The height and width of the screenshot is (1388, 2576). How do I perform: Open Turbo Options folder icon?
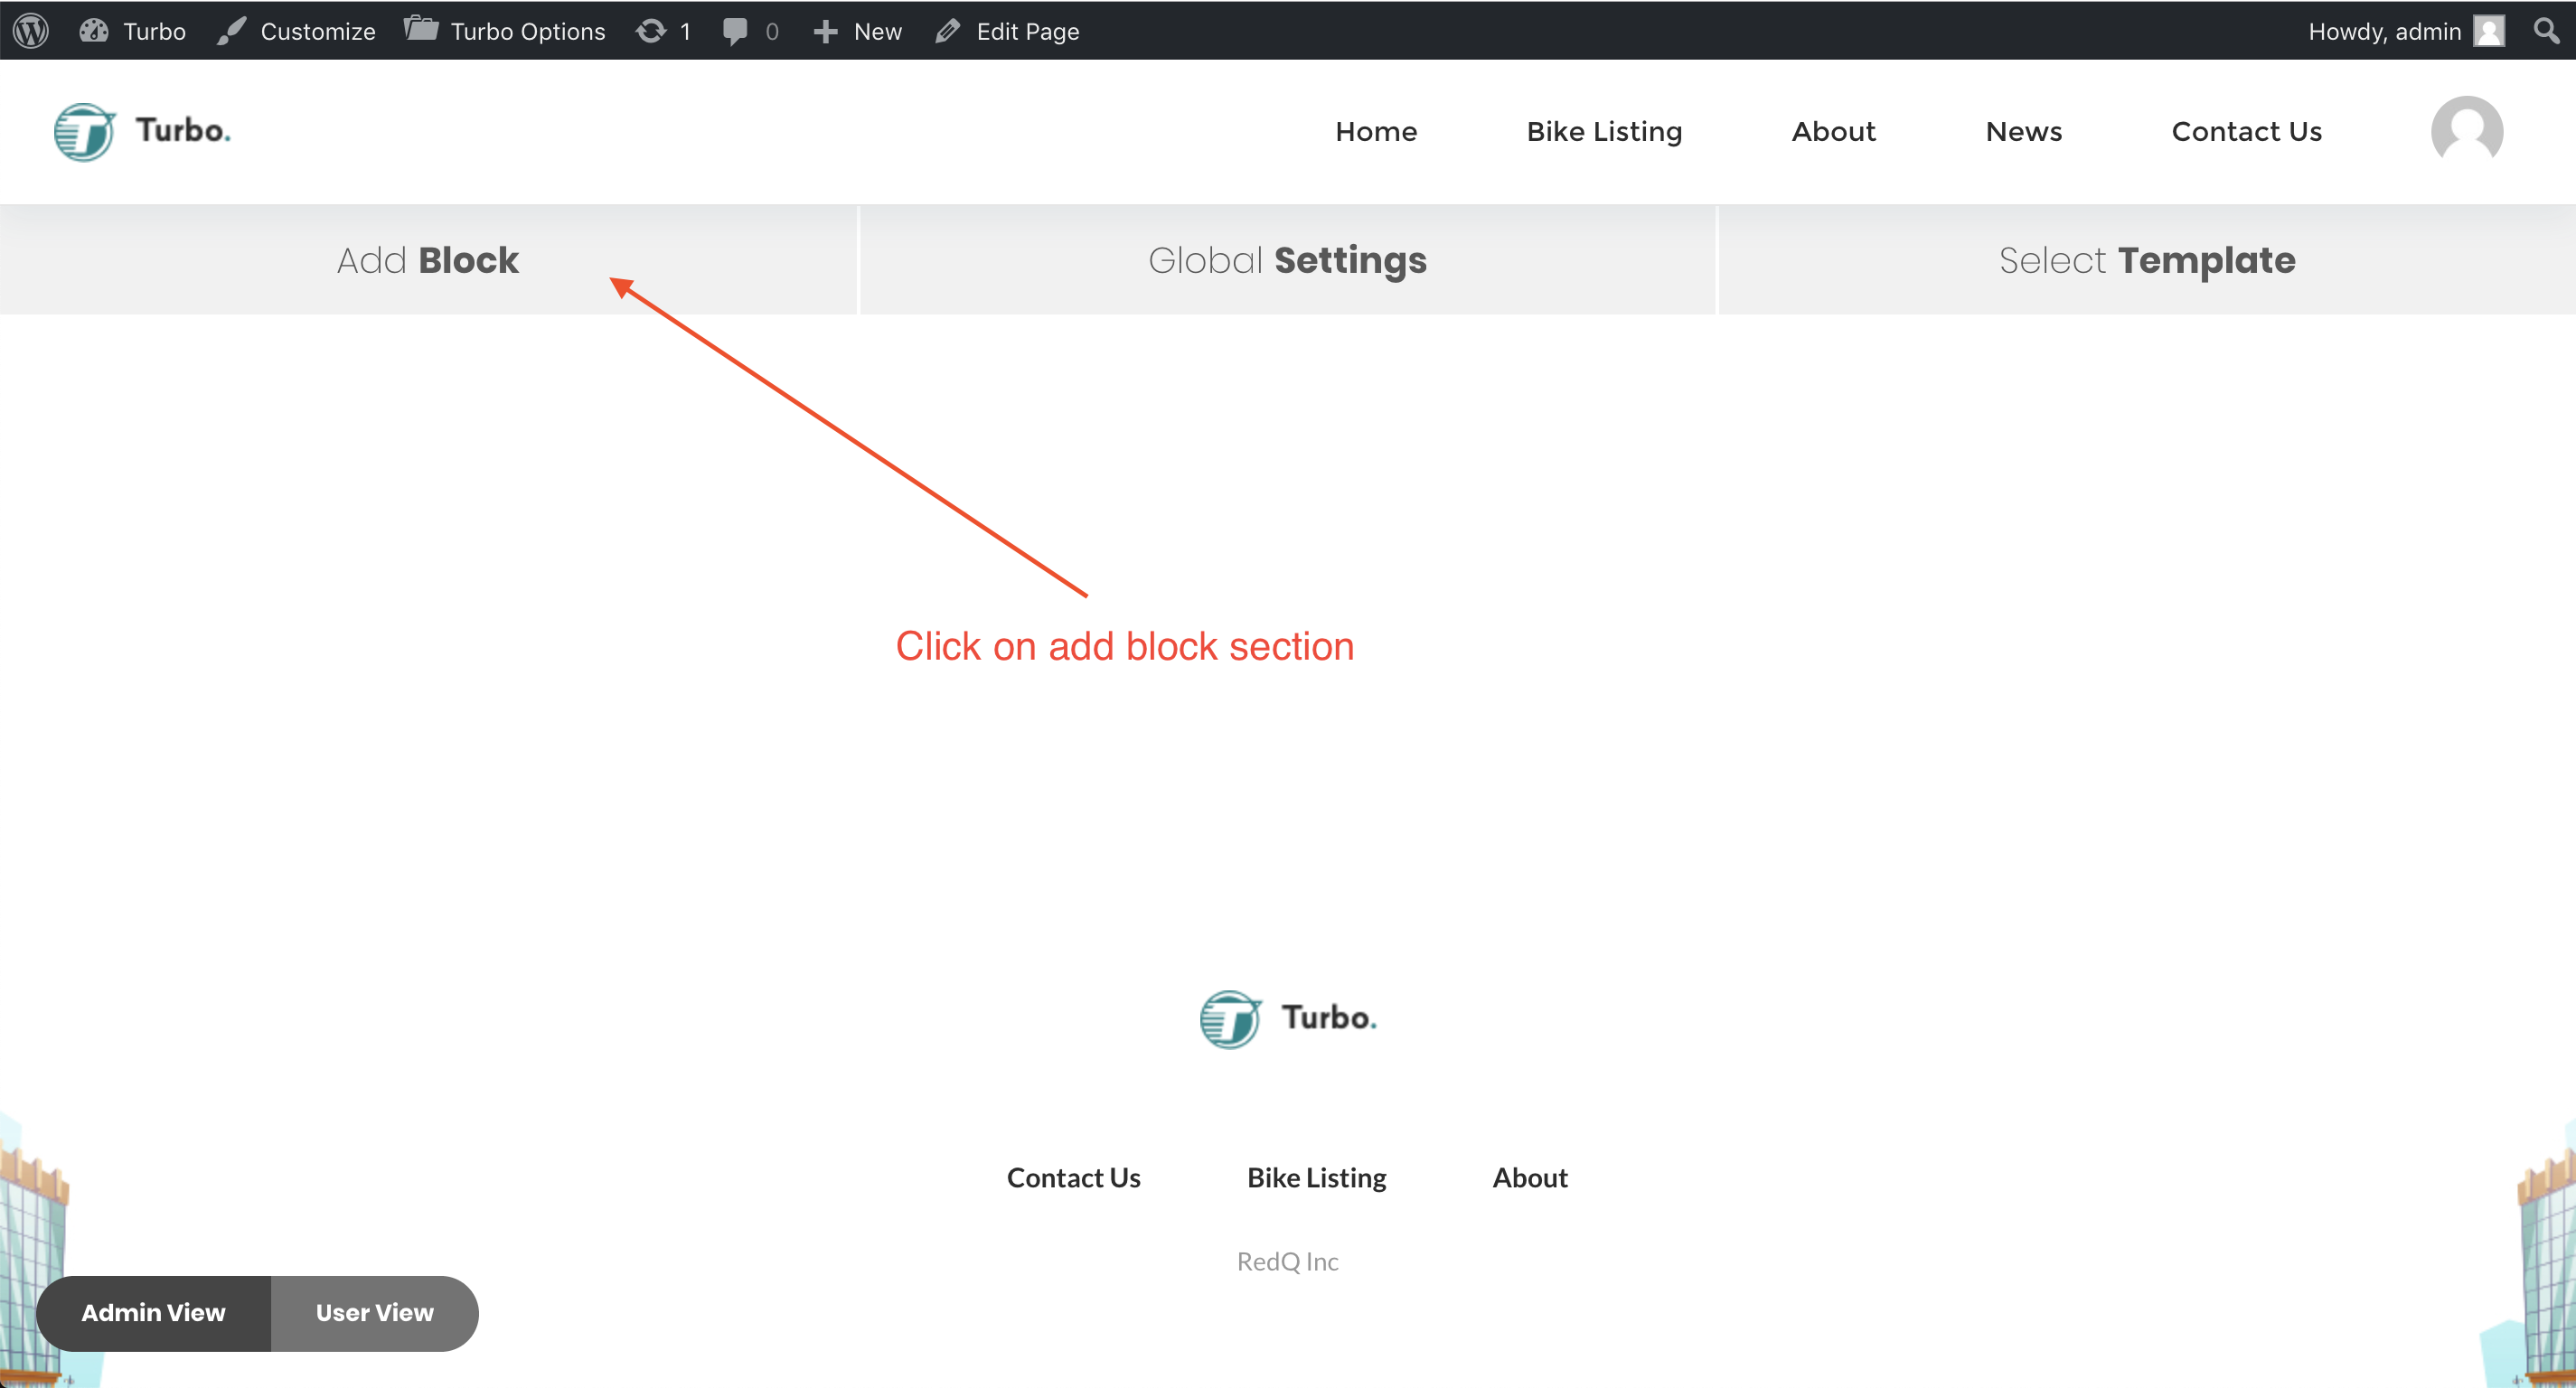pos(421,29)
